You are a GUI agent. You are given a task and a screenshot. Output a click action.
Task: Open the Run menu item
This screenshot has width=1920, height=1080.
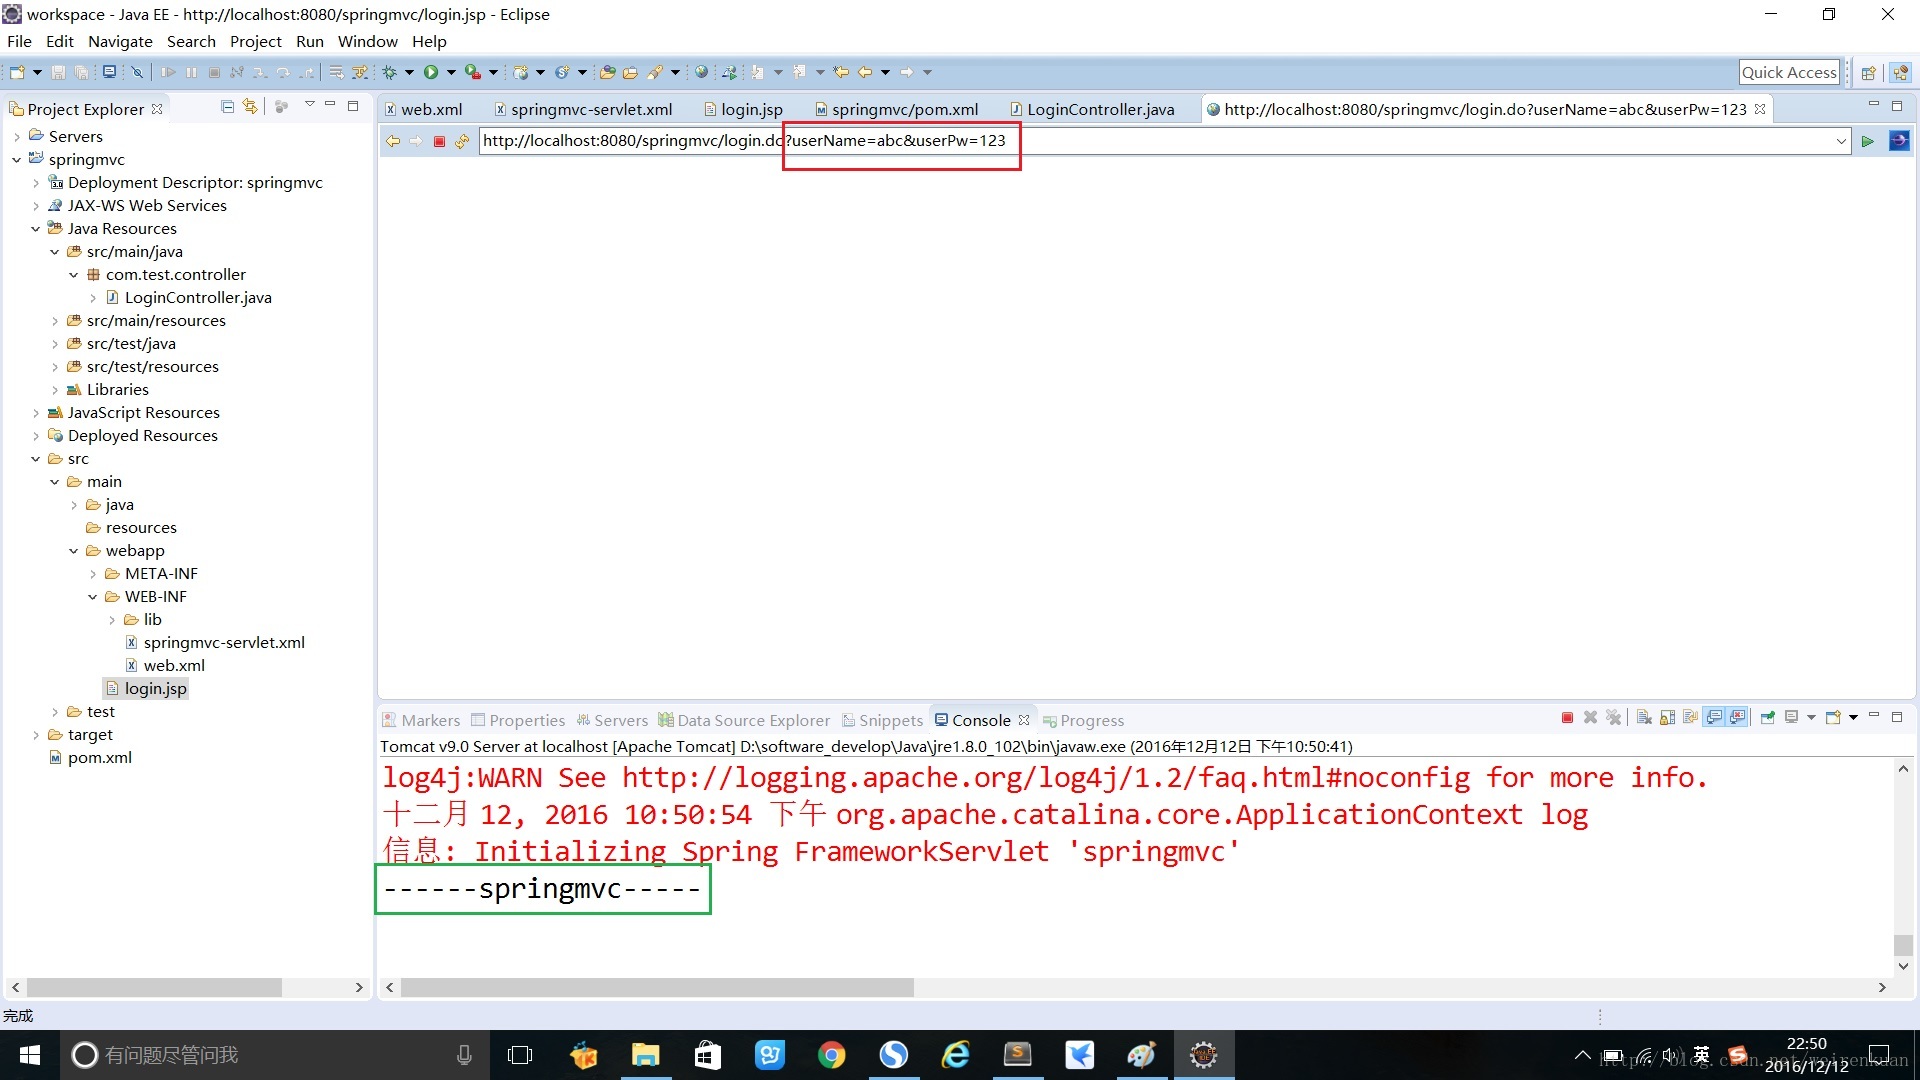point(309,41)
